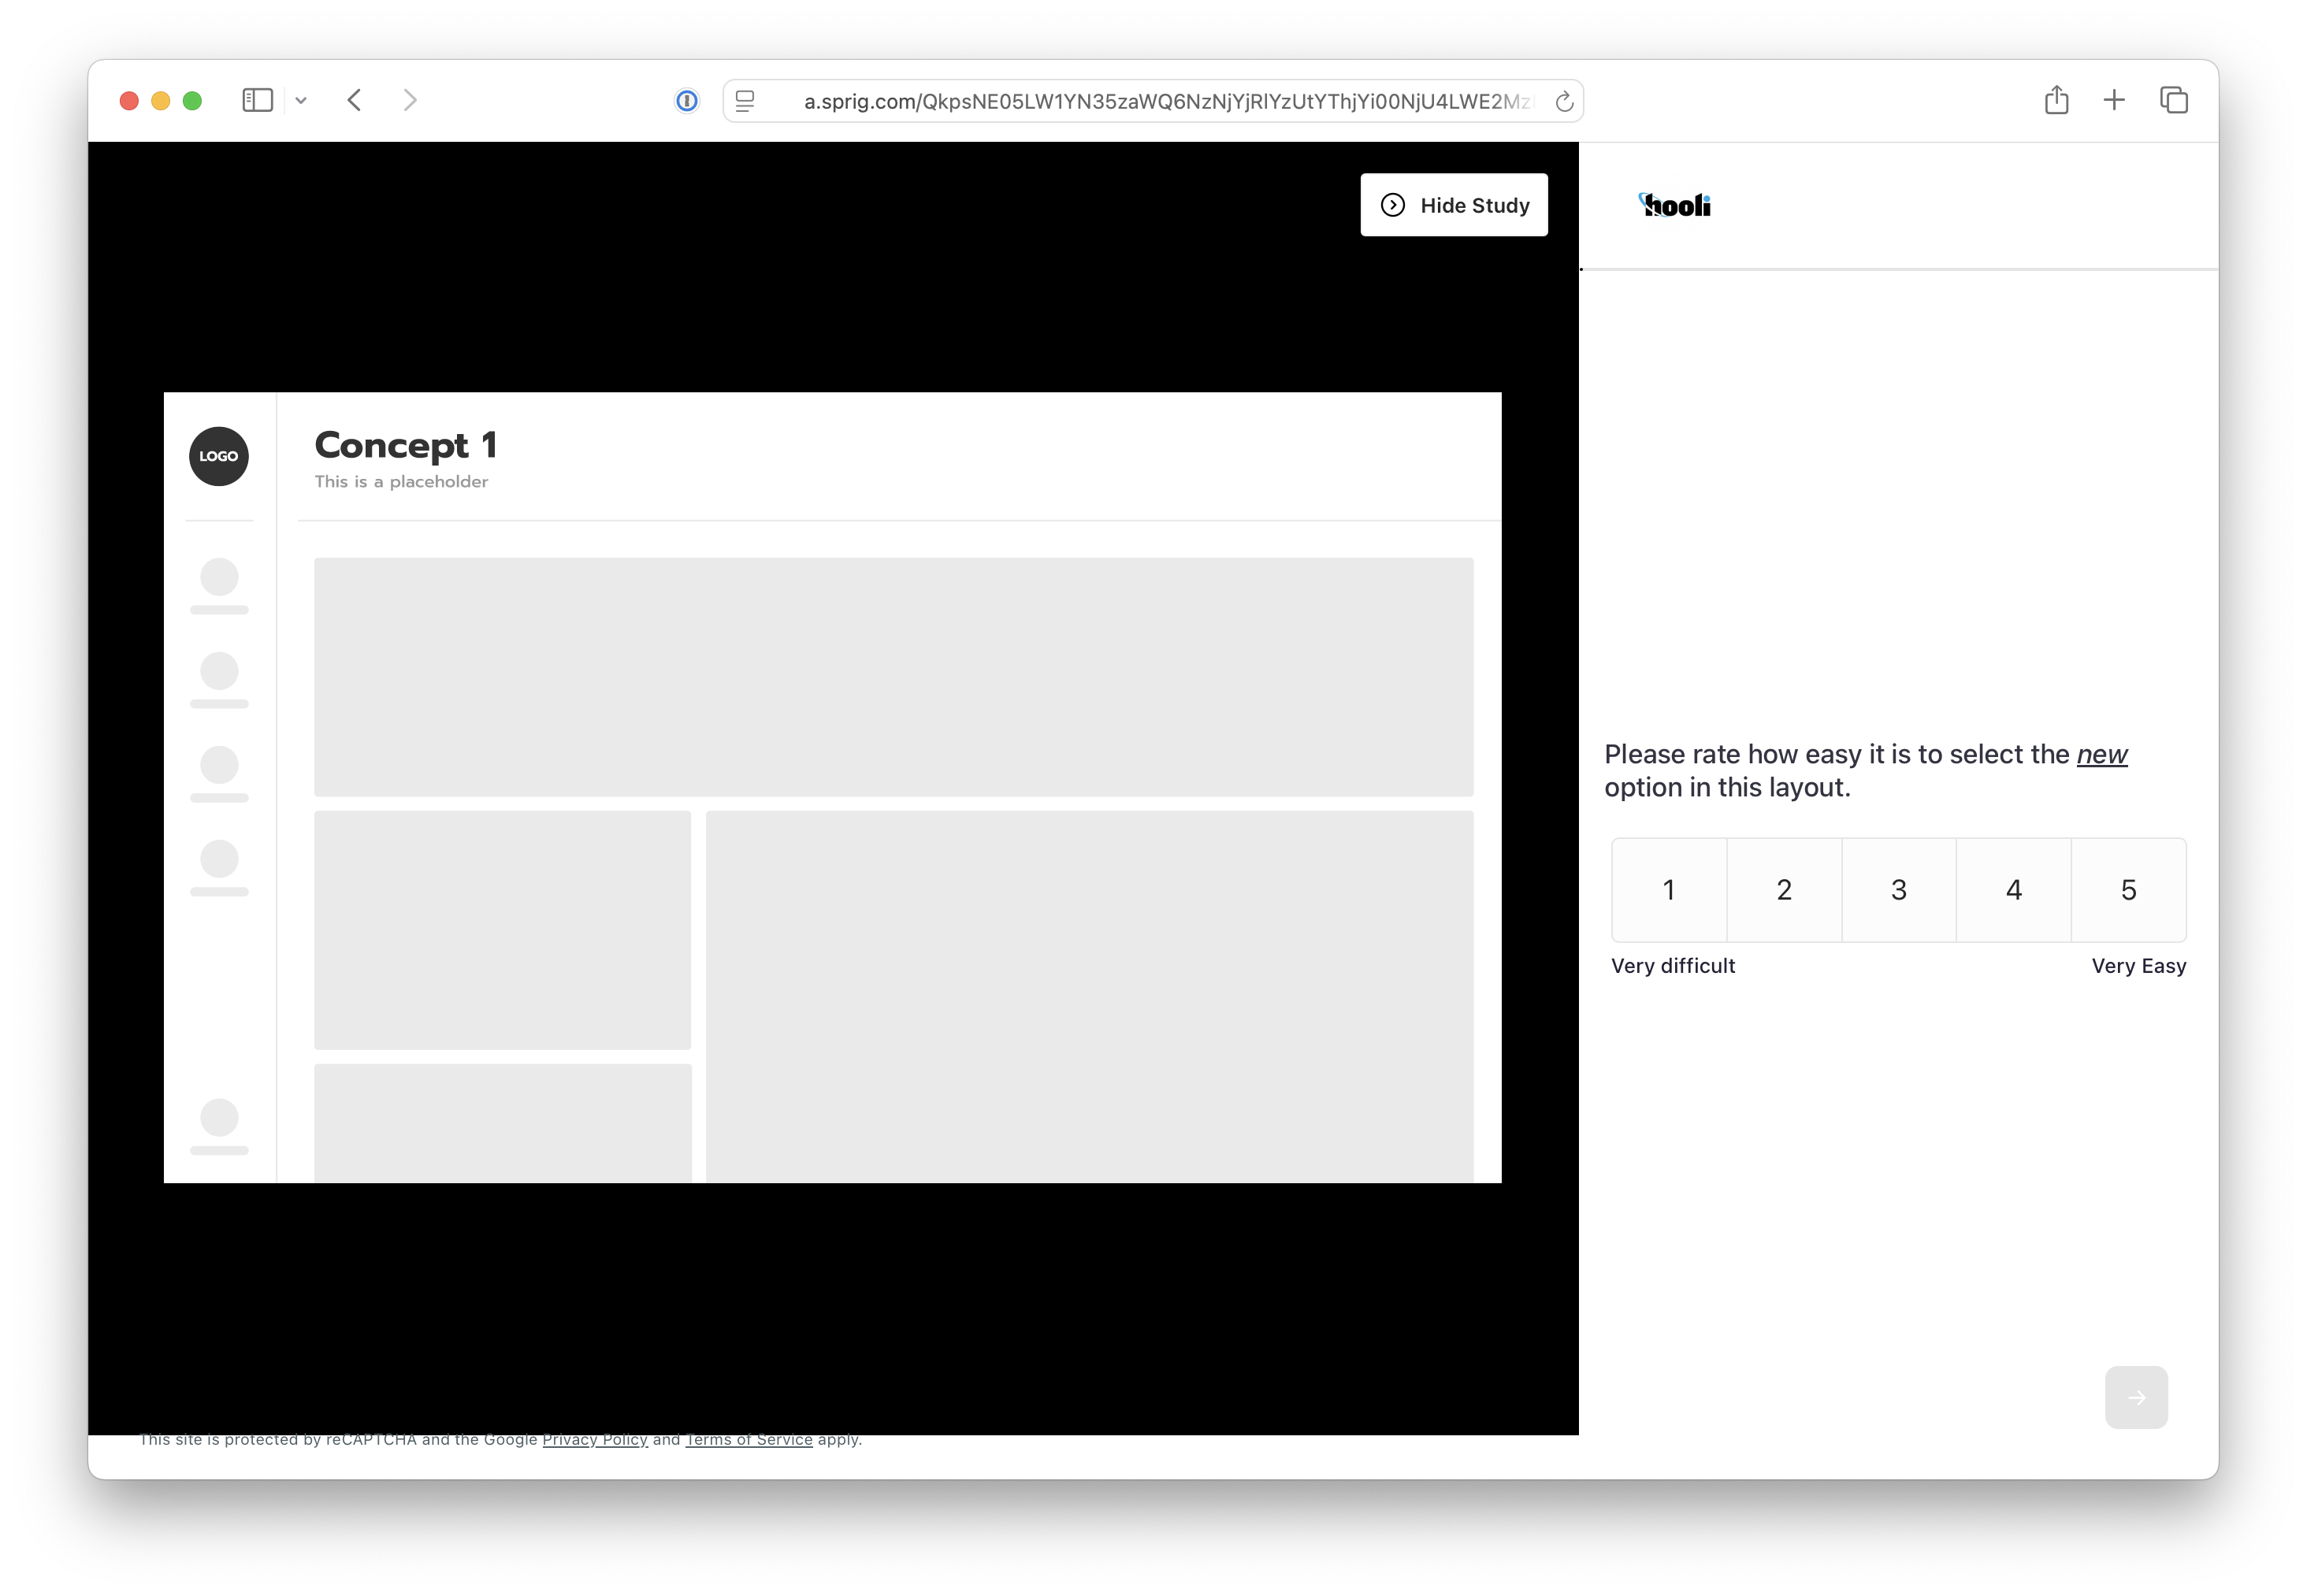
Task: Go back with the back arrow
Action: coord(354,100)
